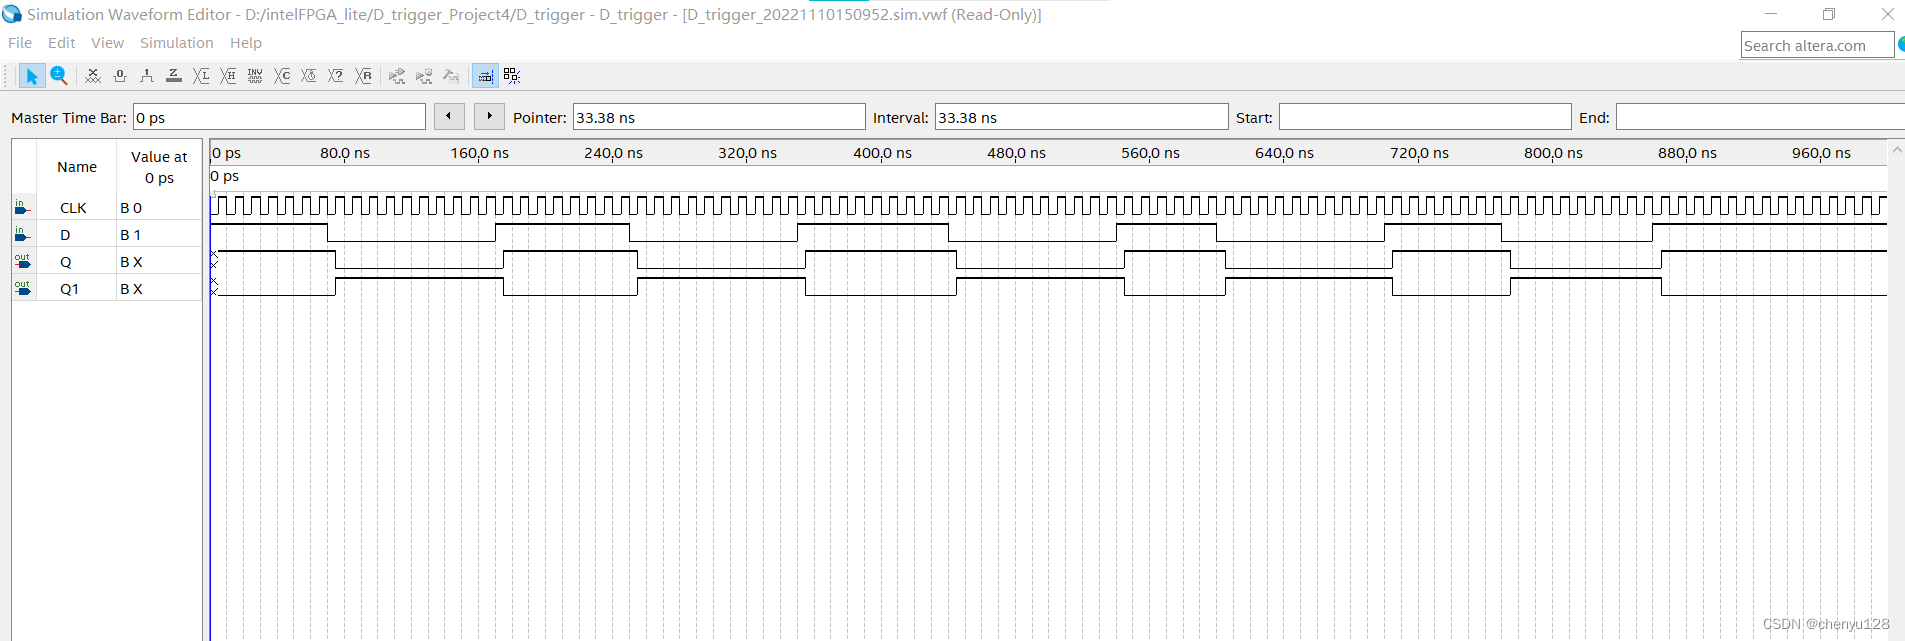Activate the Zoom tool magnifier
This screenshot has height=641, width=1905.
pyautogui.click(x=59, y=76)
